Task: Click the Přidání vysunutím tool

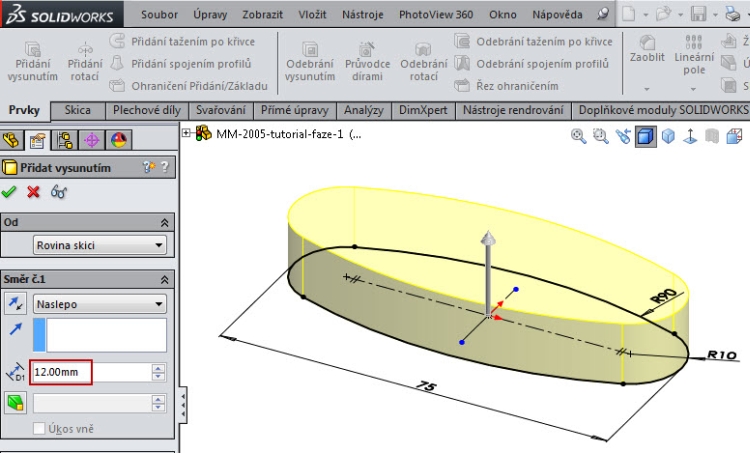Action: 33,62
